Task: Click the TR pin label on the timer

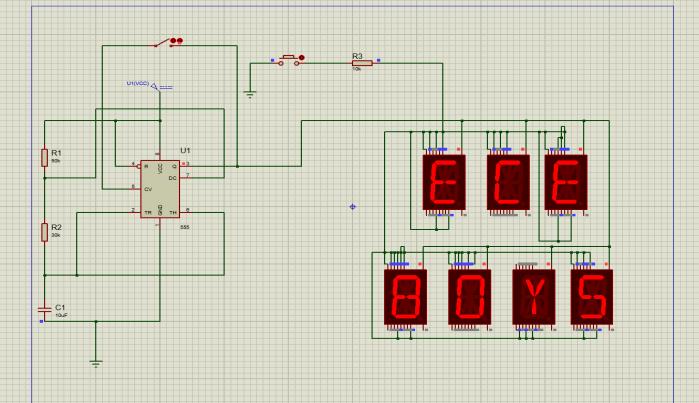Action: coord(148,213)
